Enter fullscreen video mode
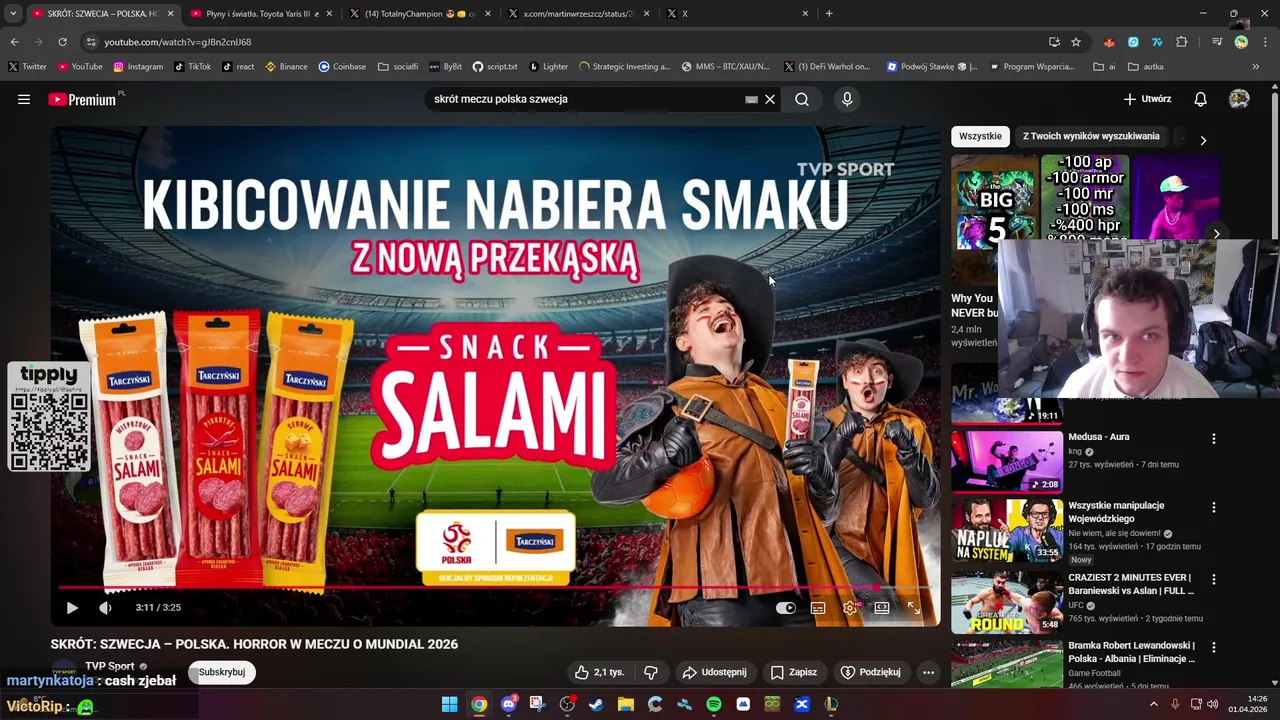This screenshot has width=1280, height=720. pyautogui.click(x=914, y=607)
